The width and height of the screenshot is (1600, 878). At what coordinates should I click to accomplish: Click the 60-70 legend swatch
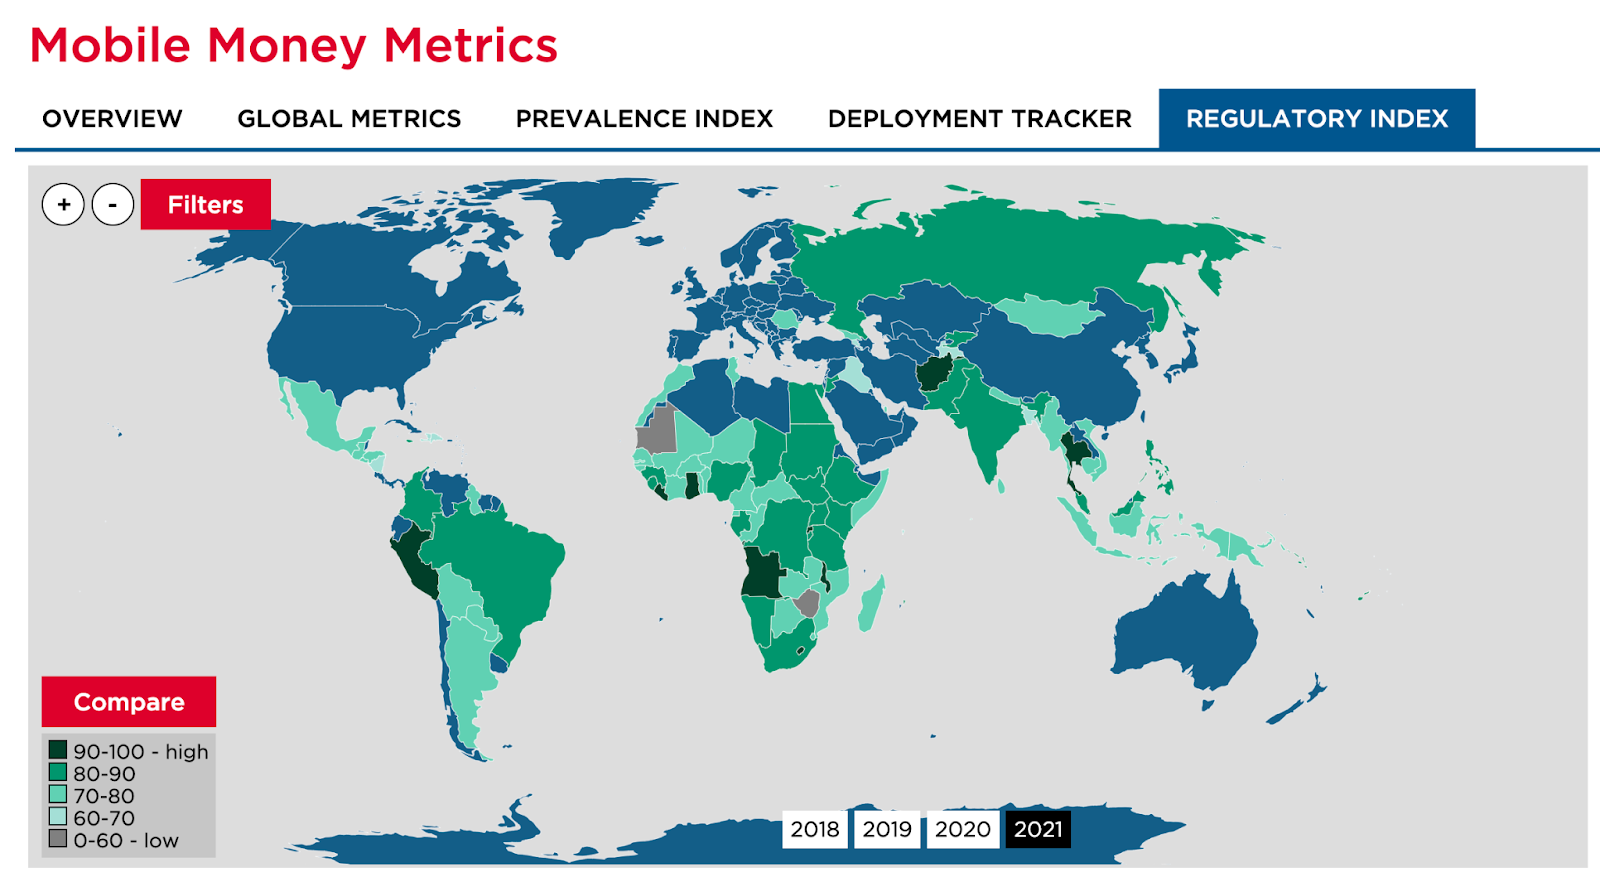(58, 817)
